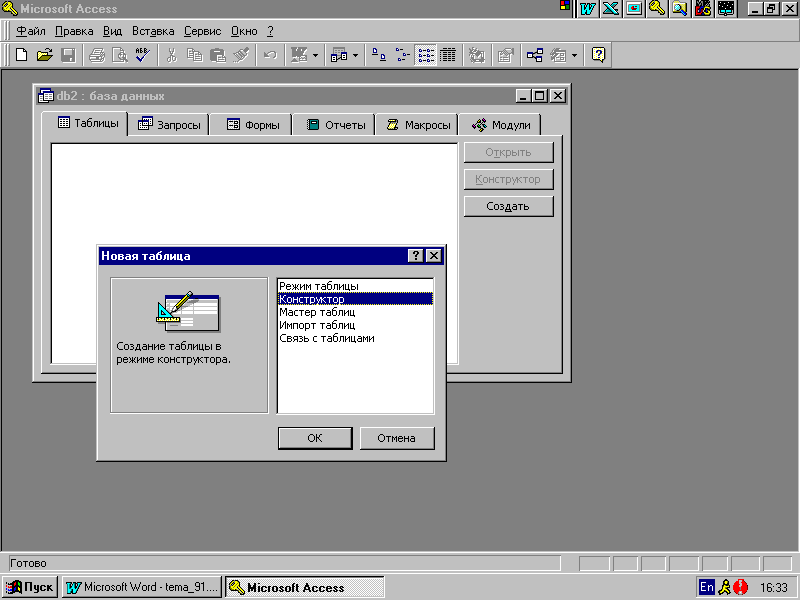800x600 pixels.
Task: Click the New Database toolbar icon
Action: click(21, 55)
